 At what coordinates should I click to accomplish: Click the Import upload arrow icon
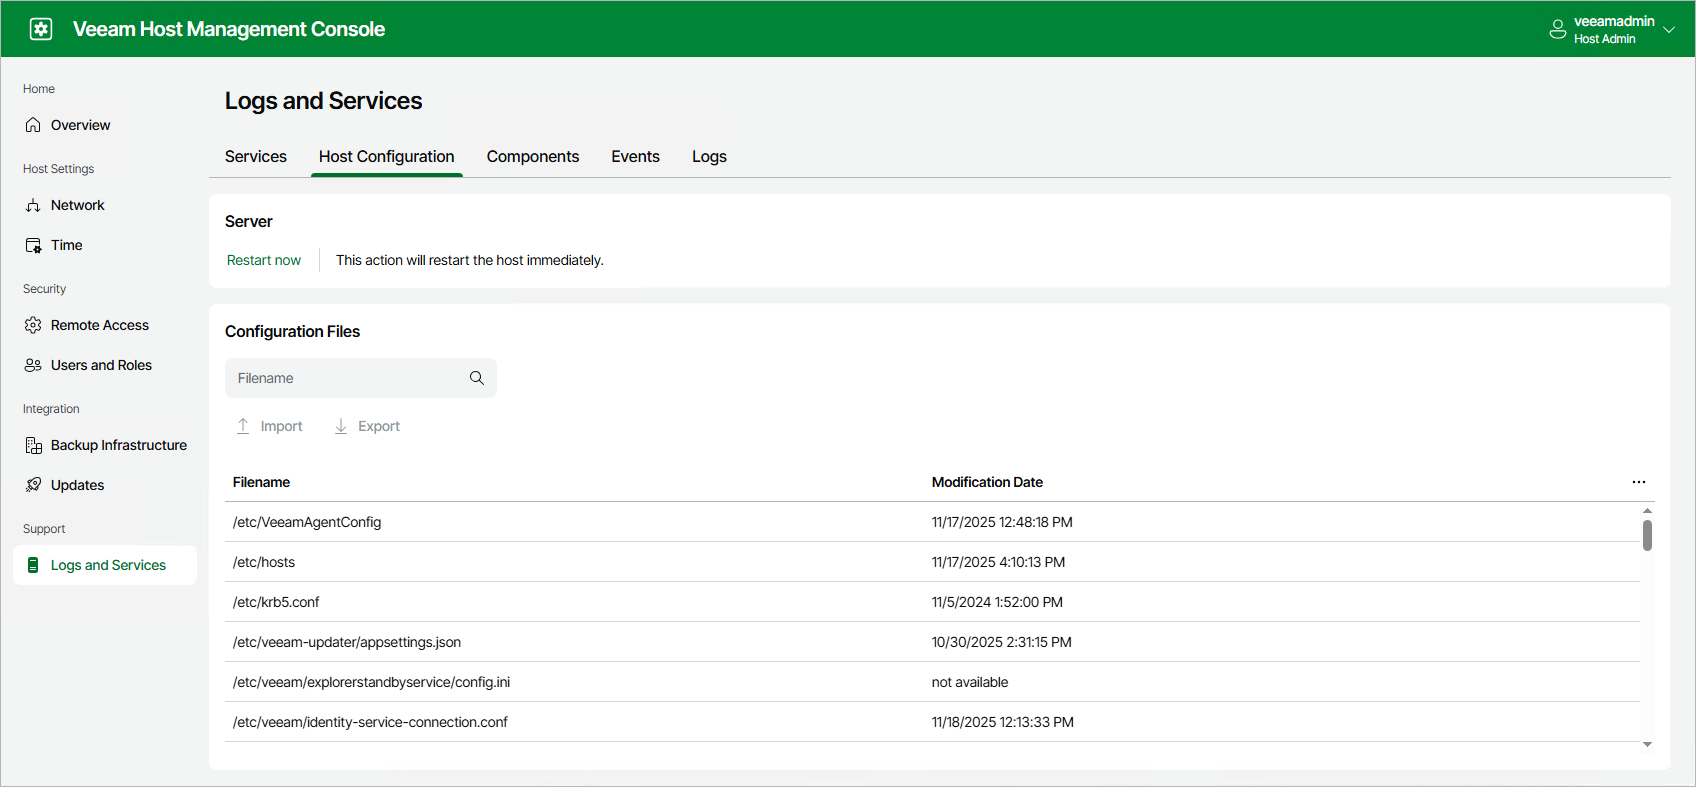[x=243, y=426]
